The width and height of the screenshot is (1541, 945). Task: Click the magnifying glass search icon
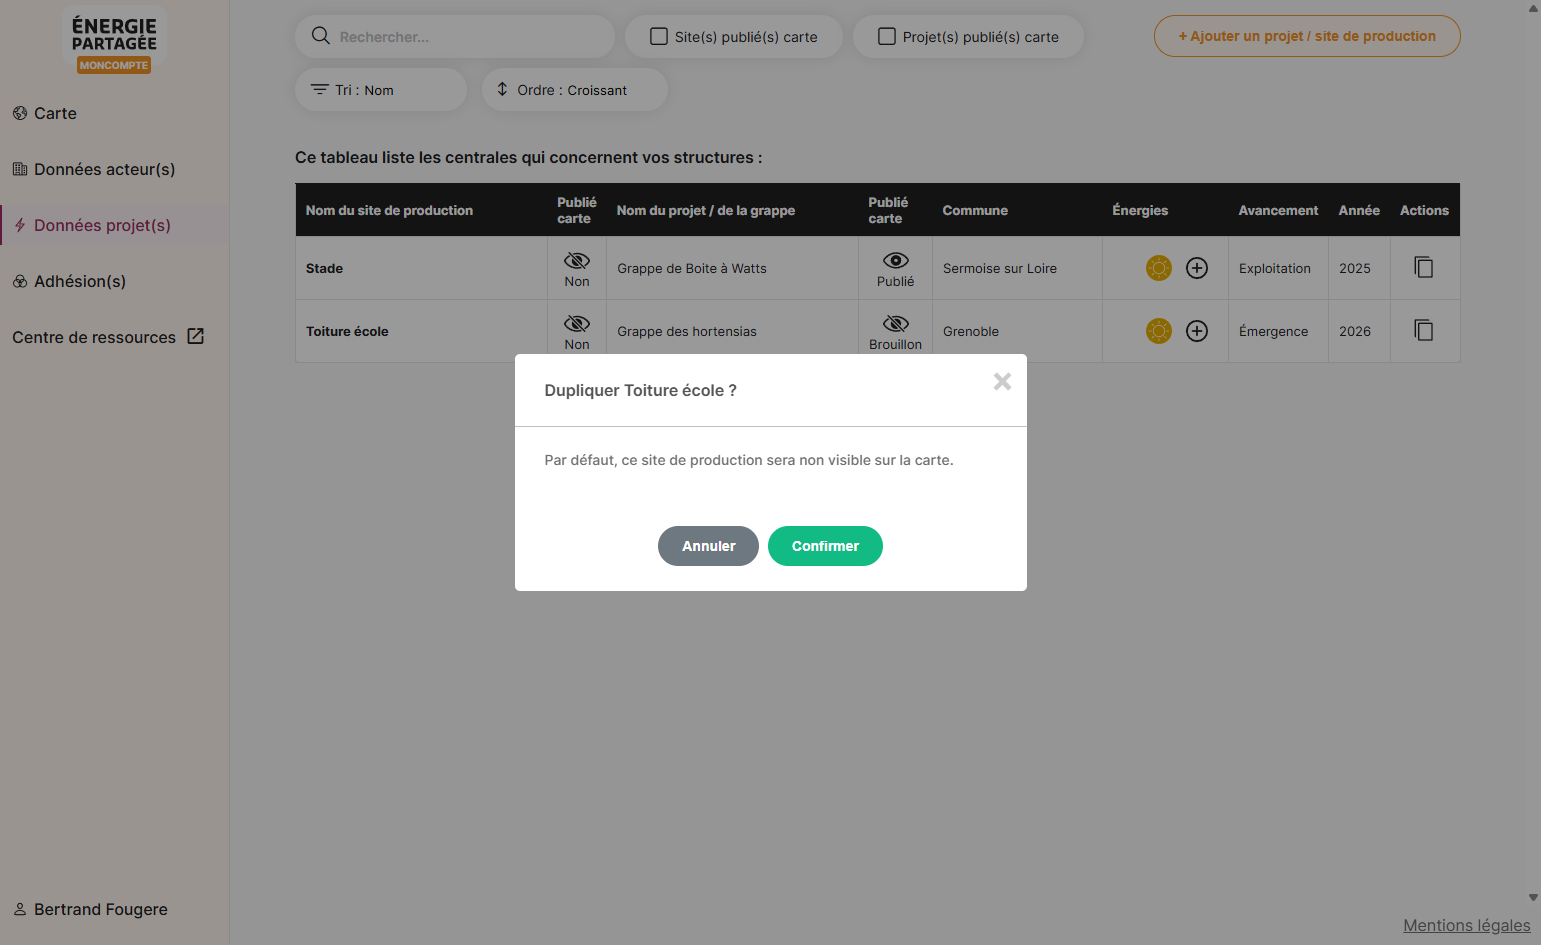(321, 36)
